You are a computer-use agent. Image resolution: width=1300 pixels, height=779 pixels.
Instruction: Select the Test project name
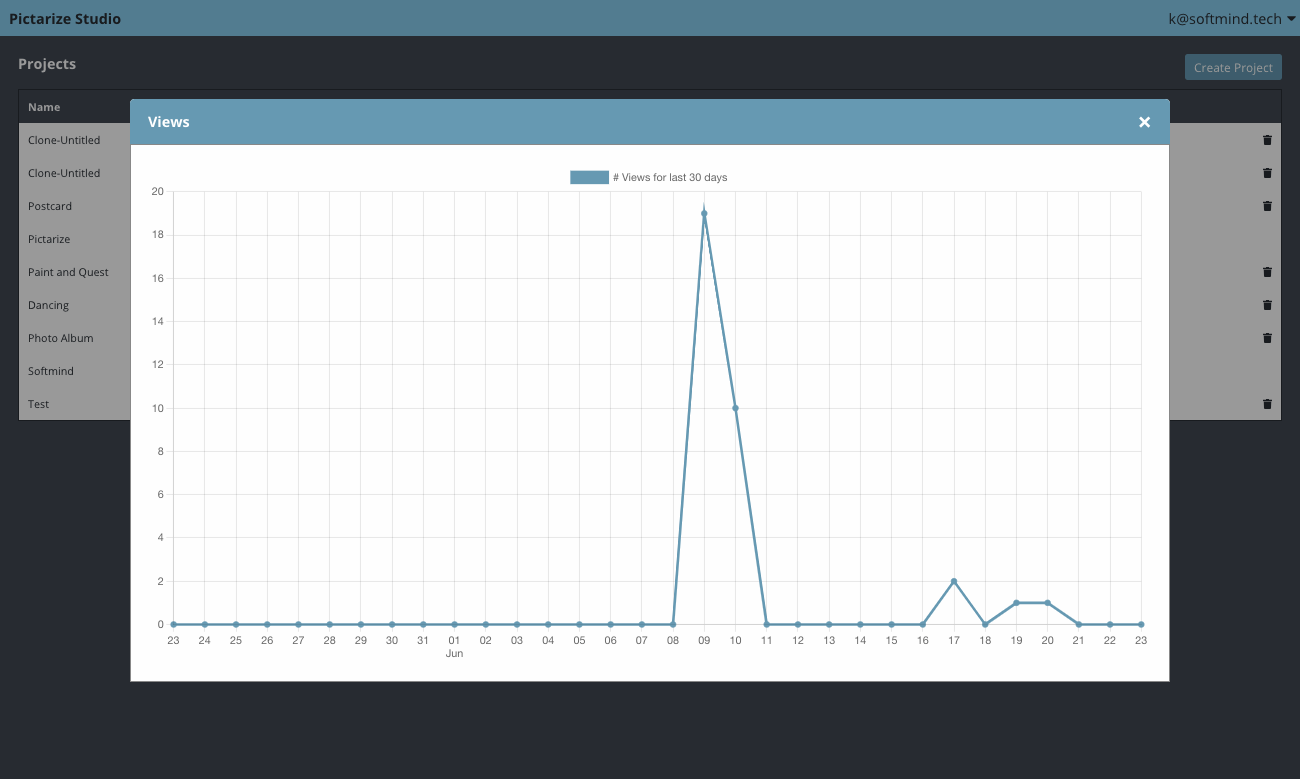38,404
